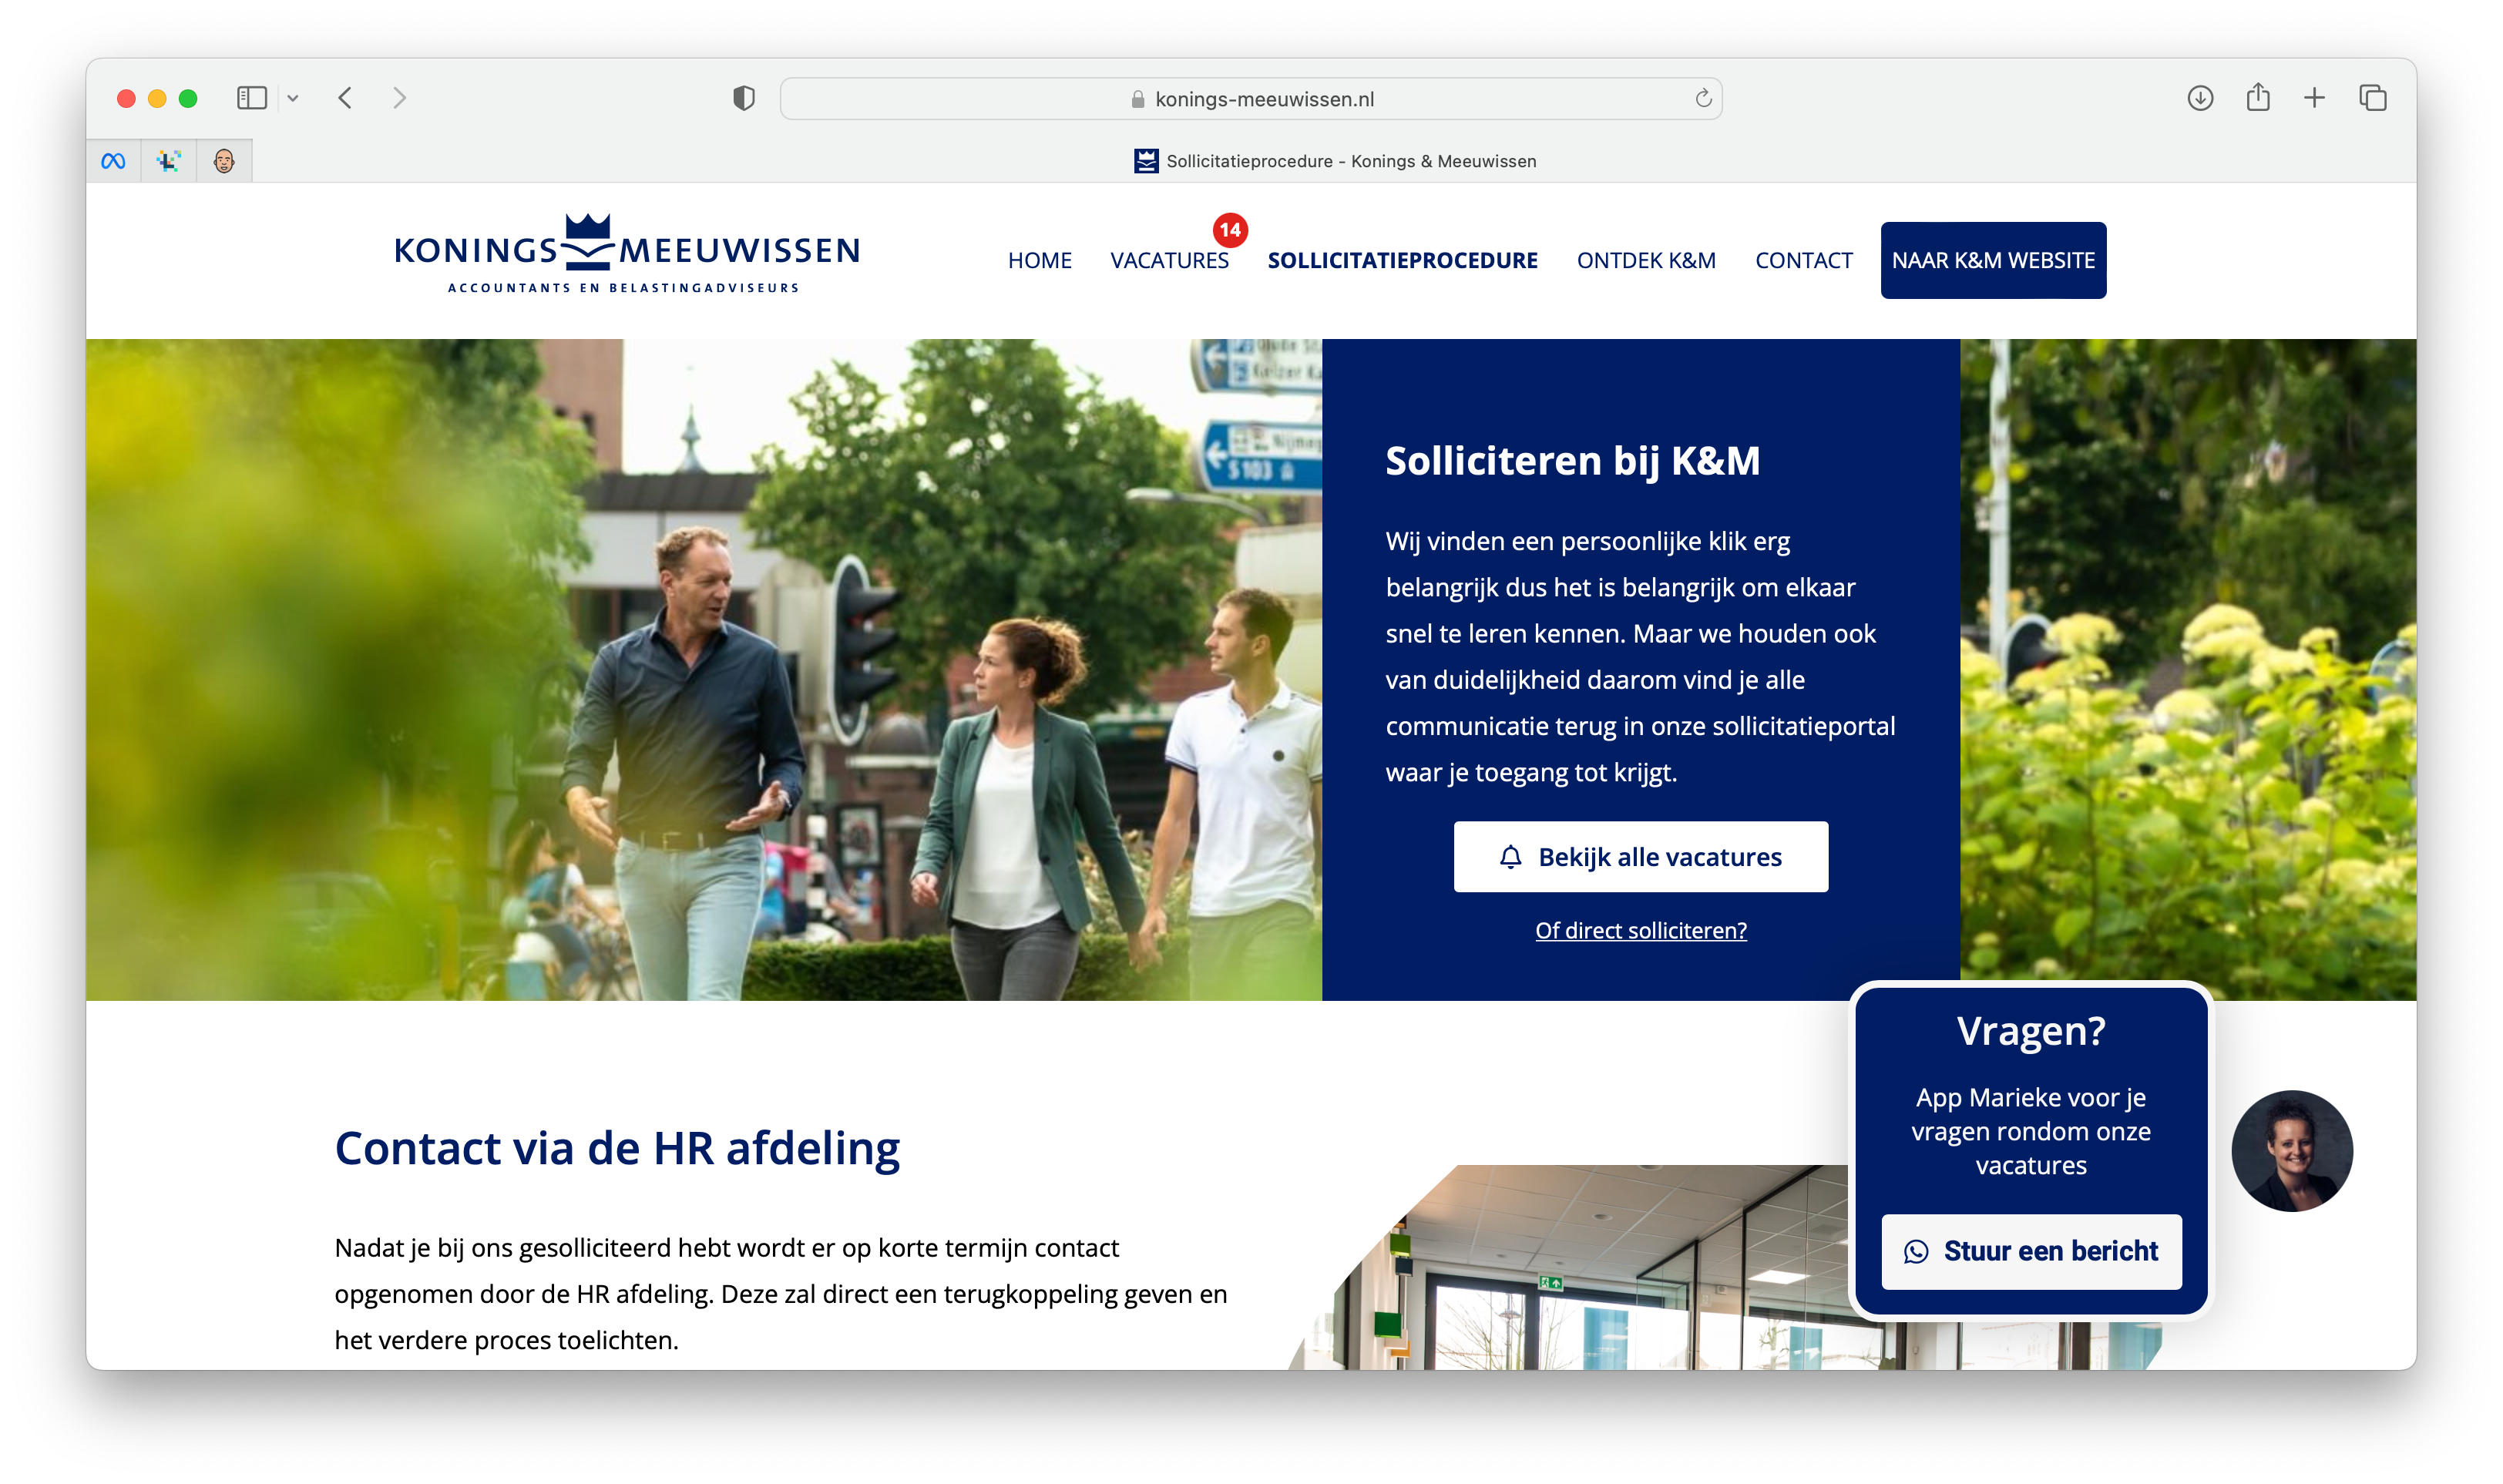The height and width of the screenshot is (1484, 2503).
Task: Click the red 14 vacancies badge
Action: (1230, 230)
